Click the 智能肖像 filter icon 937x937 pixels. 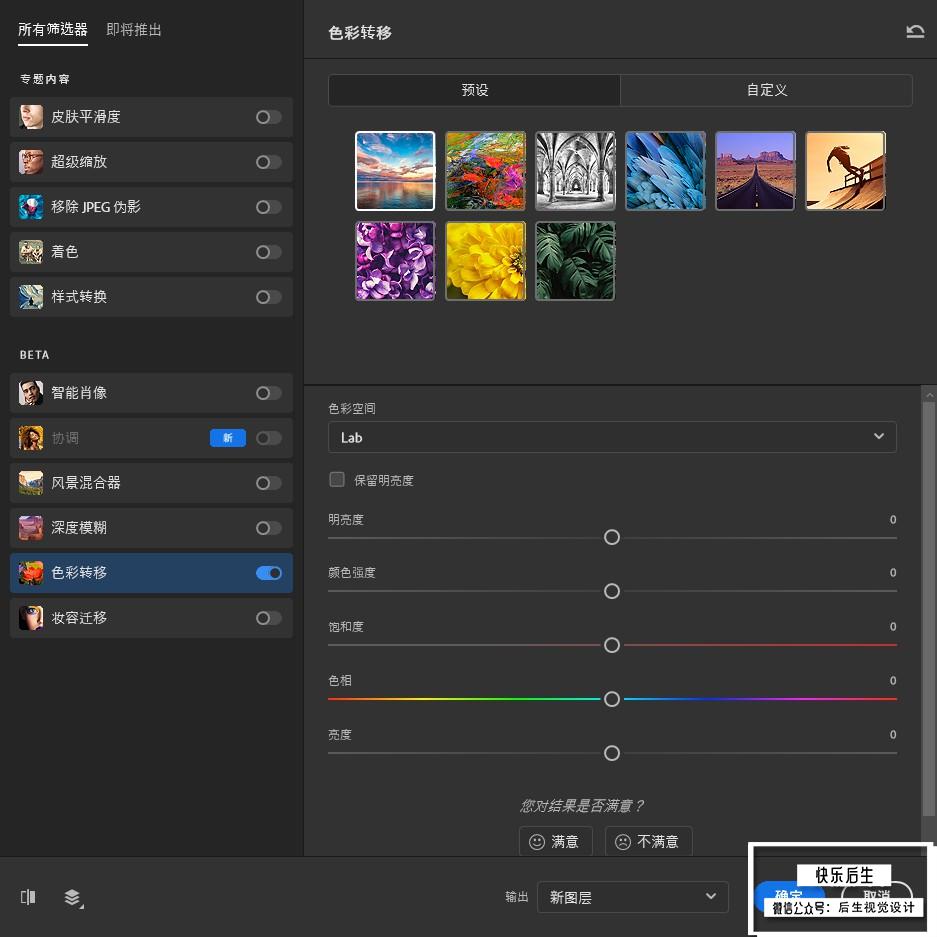31,393
